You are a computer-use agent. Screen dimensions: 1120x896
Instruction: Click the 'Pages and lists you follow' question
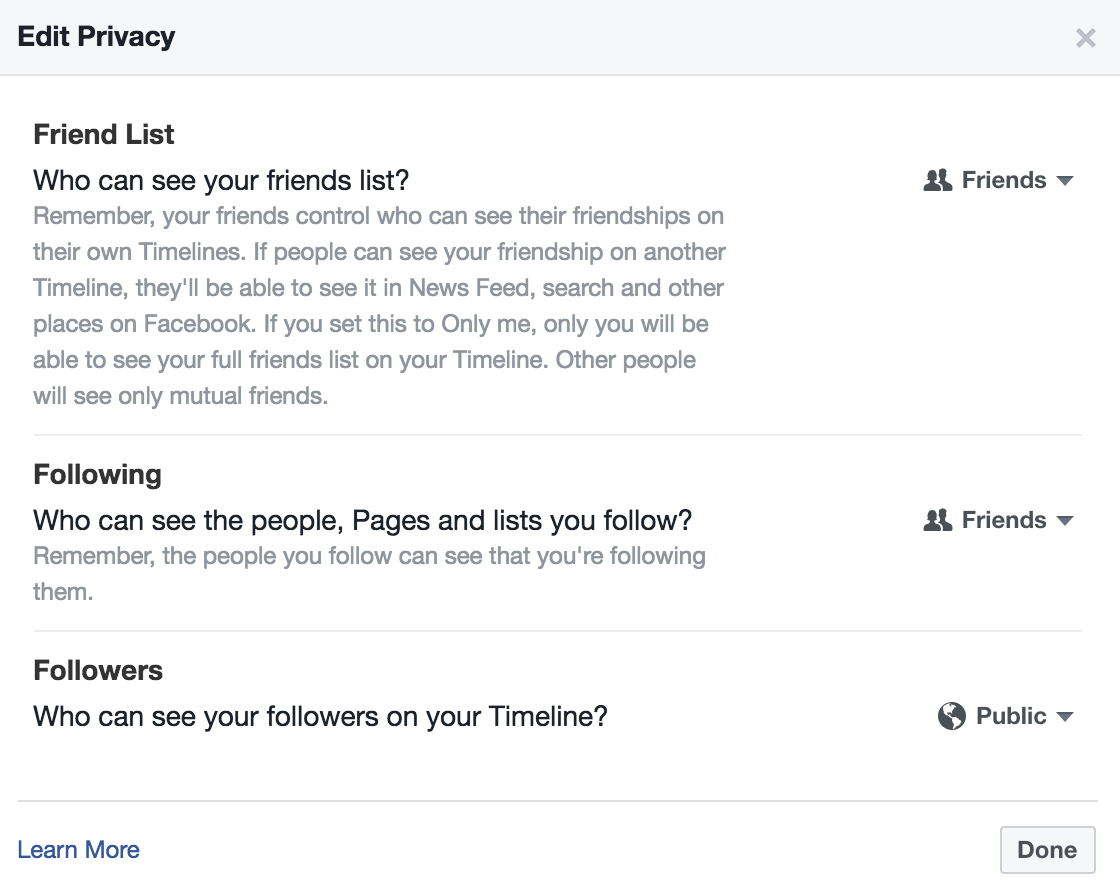pos(363,520)
